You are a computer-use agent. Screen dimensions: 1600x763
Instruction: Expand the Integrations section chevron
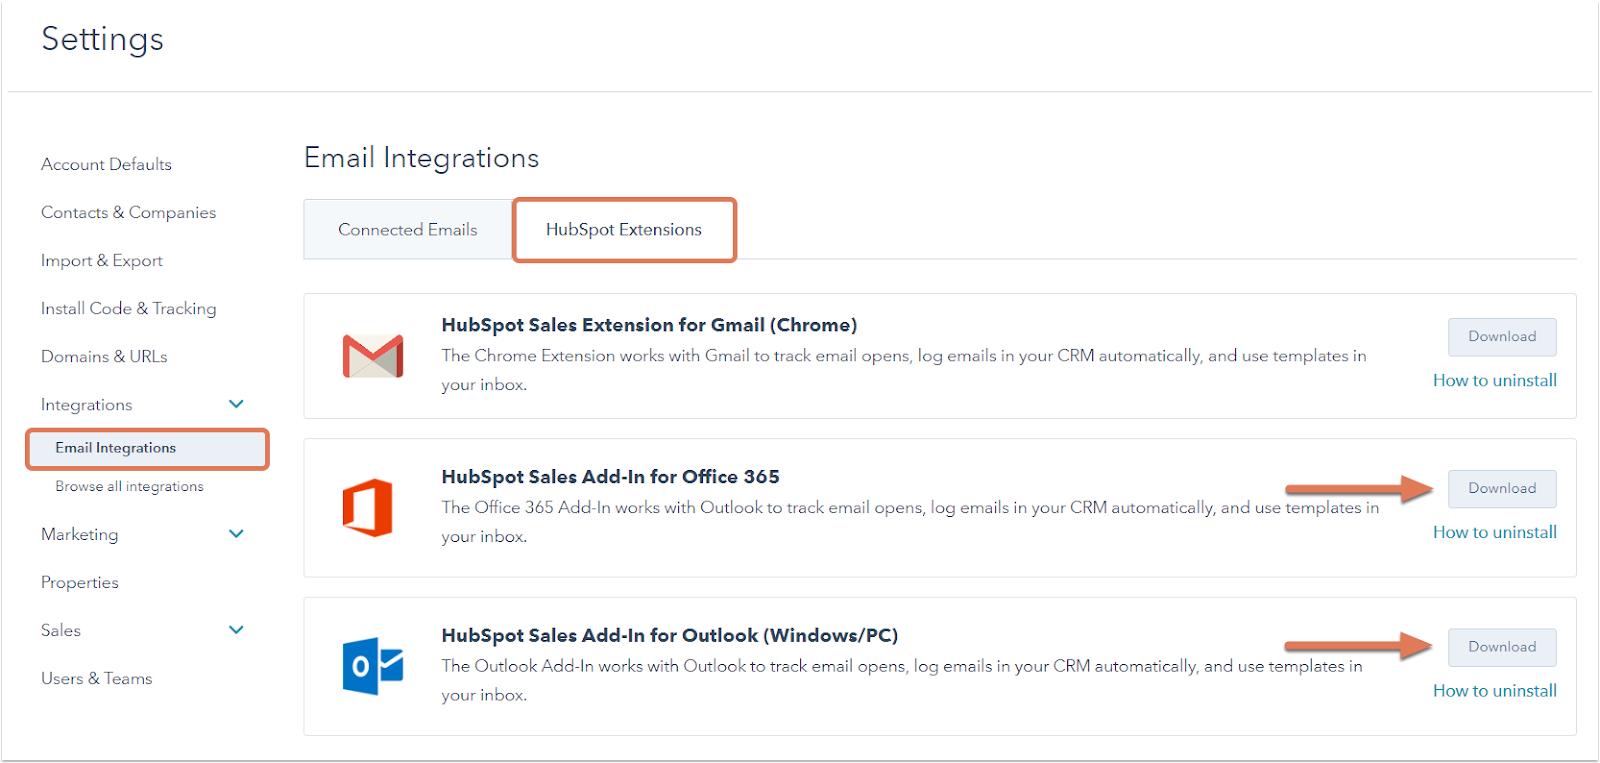point(236,404)
